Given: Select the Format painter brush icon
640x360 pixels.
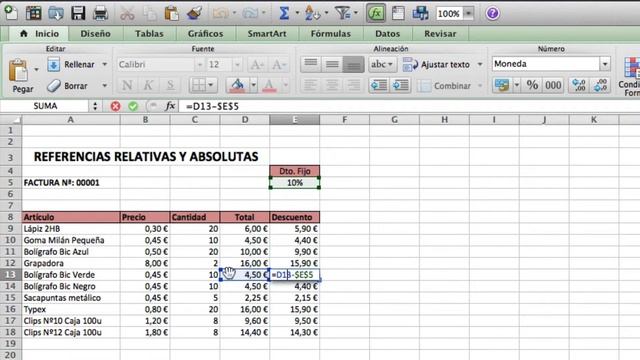Looking at the screenshot, I should (x=195, y=13).
